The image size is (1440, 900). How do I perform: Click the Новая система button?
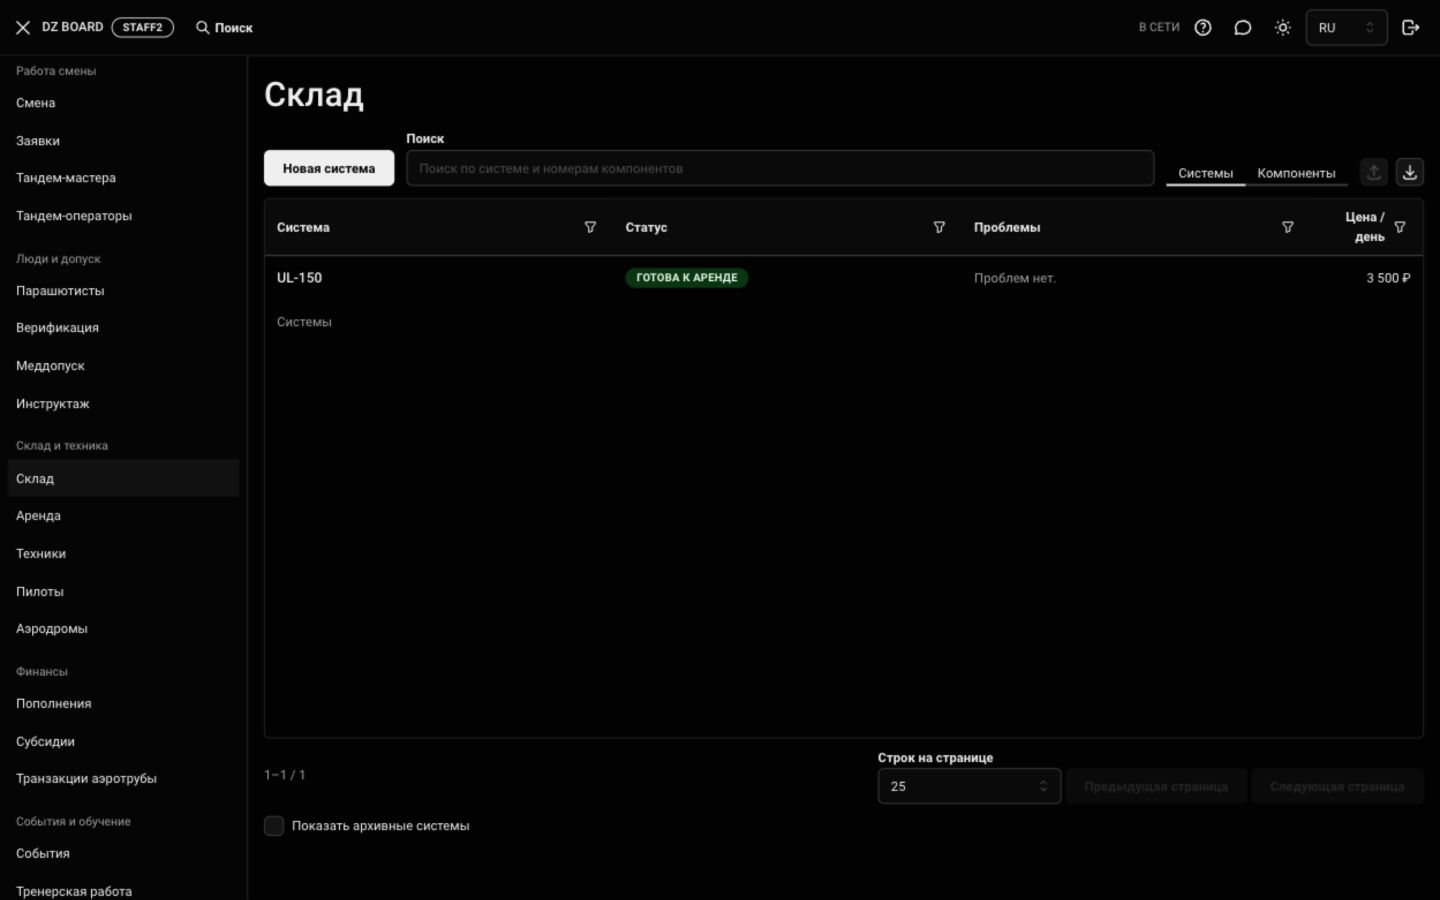point(329,168)
